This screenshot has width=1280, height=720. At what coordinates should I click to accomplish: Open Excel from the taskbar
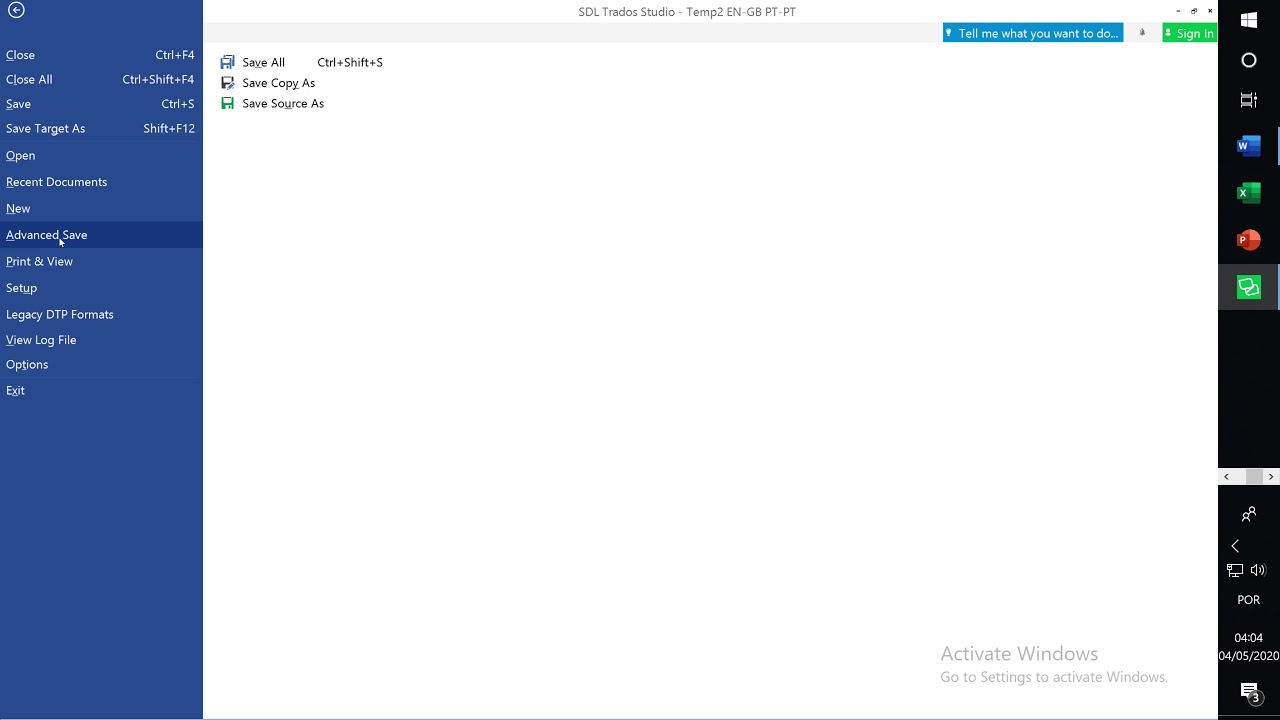pos(1249,193)
